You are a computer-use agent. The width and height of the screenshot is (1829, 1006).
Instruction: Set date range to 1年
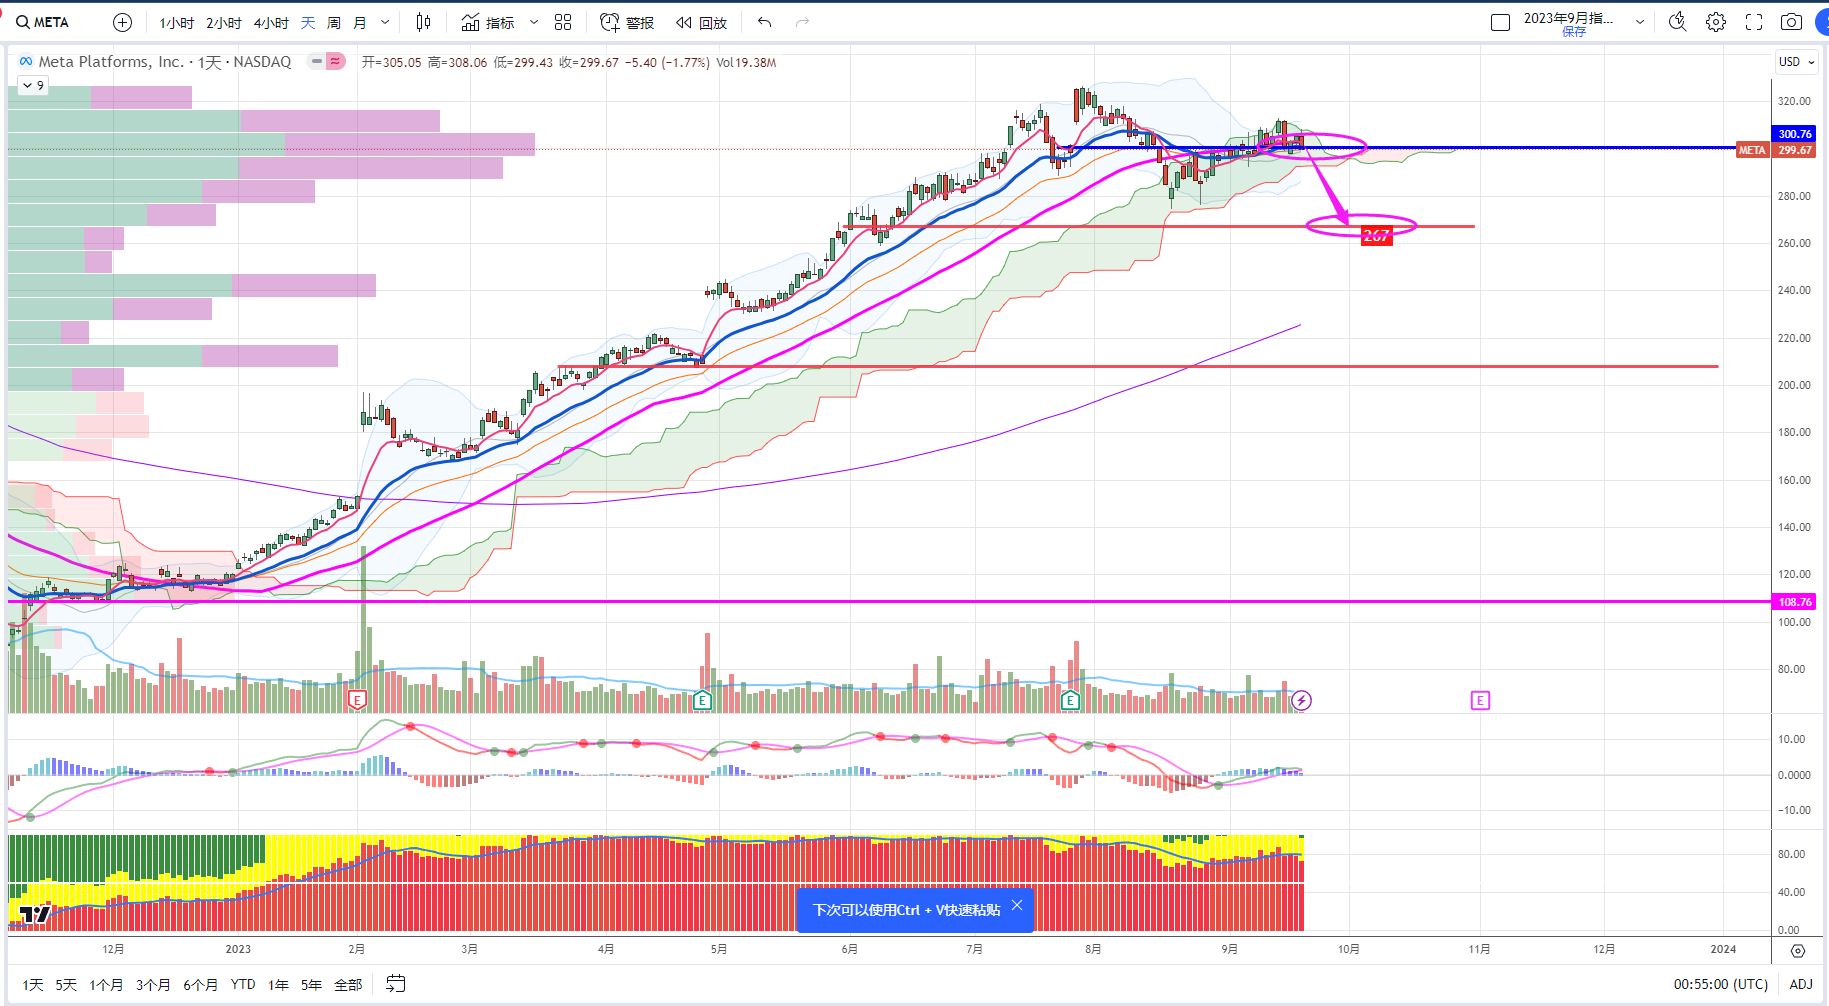click(x=278, y=985)
